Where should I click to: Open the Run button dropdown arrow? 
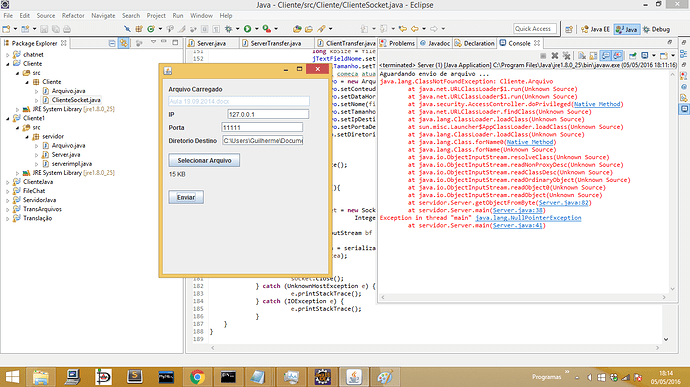pos(257,29)
